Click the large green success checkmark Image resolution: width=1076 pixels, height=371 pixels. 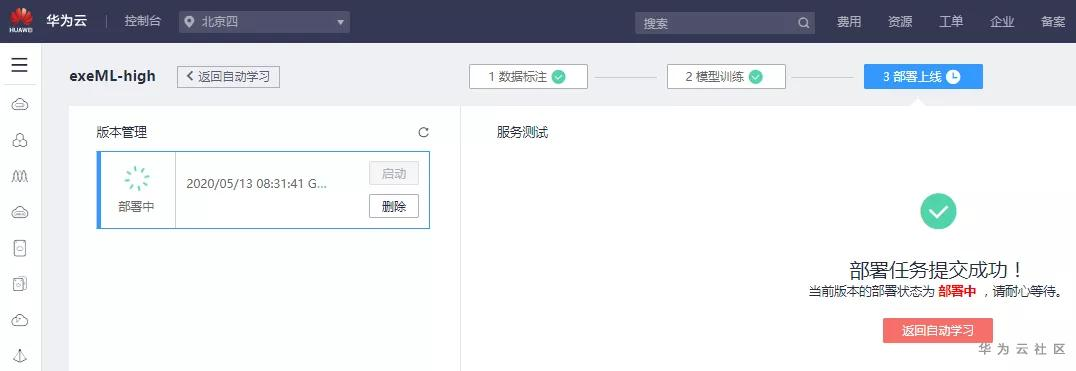click(x=938, y=212)
